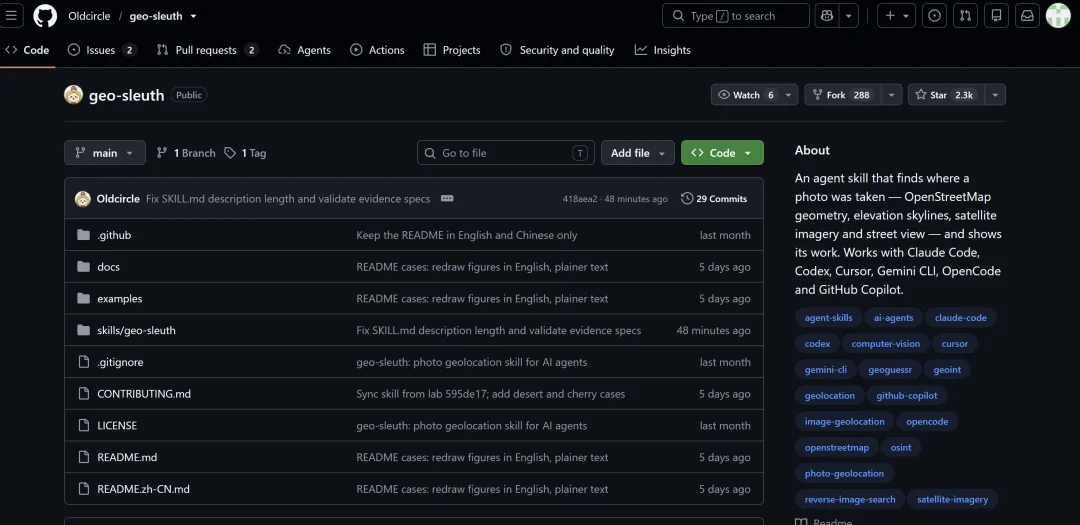Switch to the Projects tab
Screen dimensions: 1080x525
point(452,50)
